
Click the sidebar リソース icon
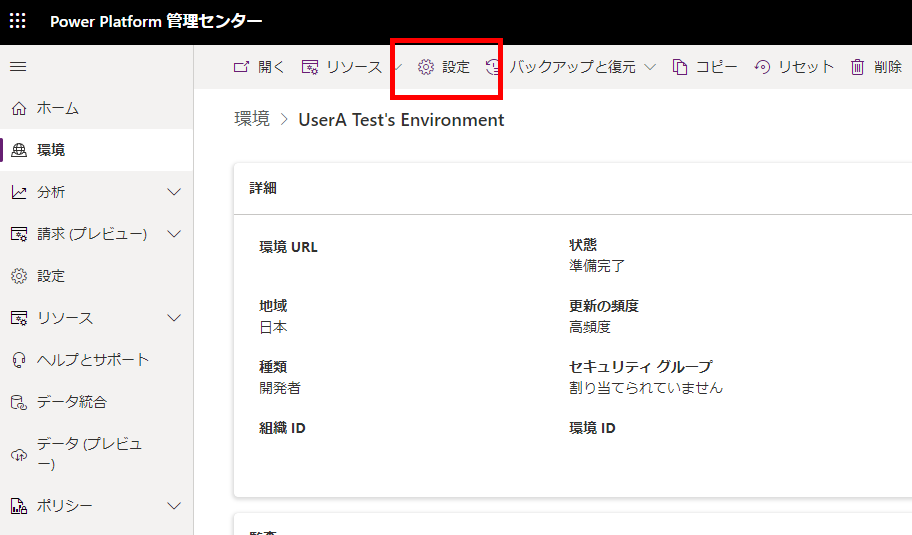[x=19, y=318]
